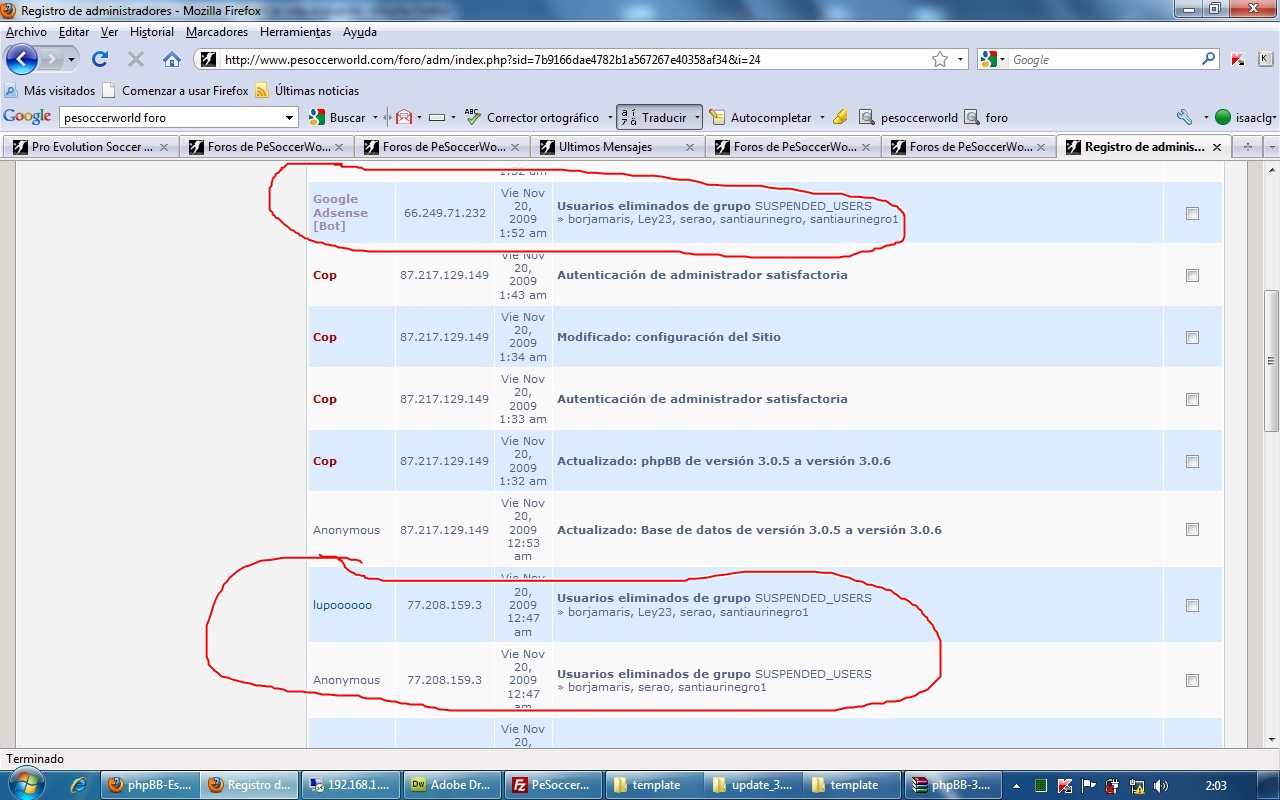This screenshot has width=1280, height=800.
Task: Click the 87.217.129.149 IP in Anonymous row
Action: click(x=444, y=530)
